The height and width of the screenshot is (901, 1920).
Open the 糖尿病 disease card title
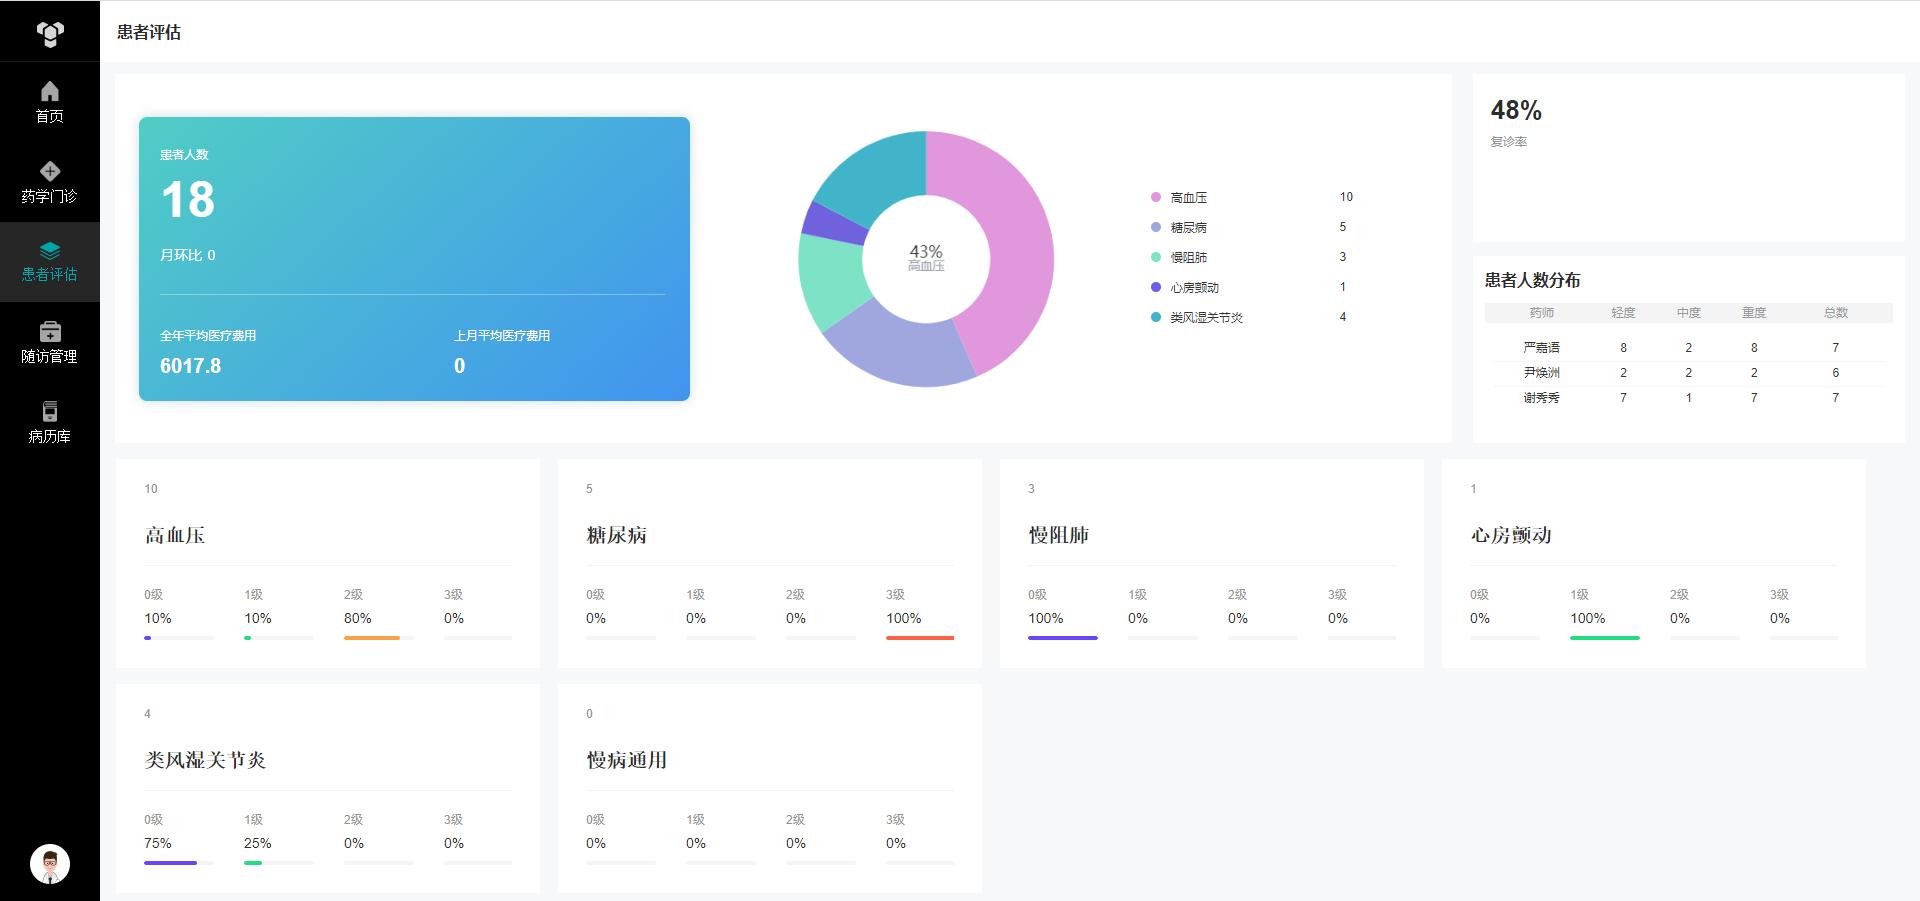tap(616, 536)
